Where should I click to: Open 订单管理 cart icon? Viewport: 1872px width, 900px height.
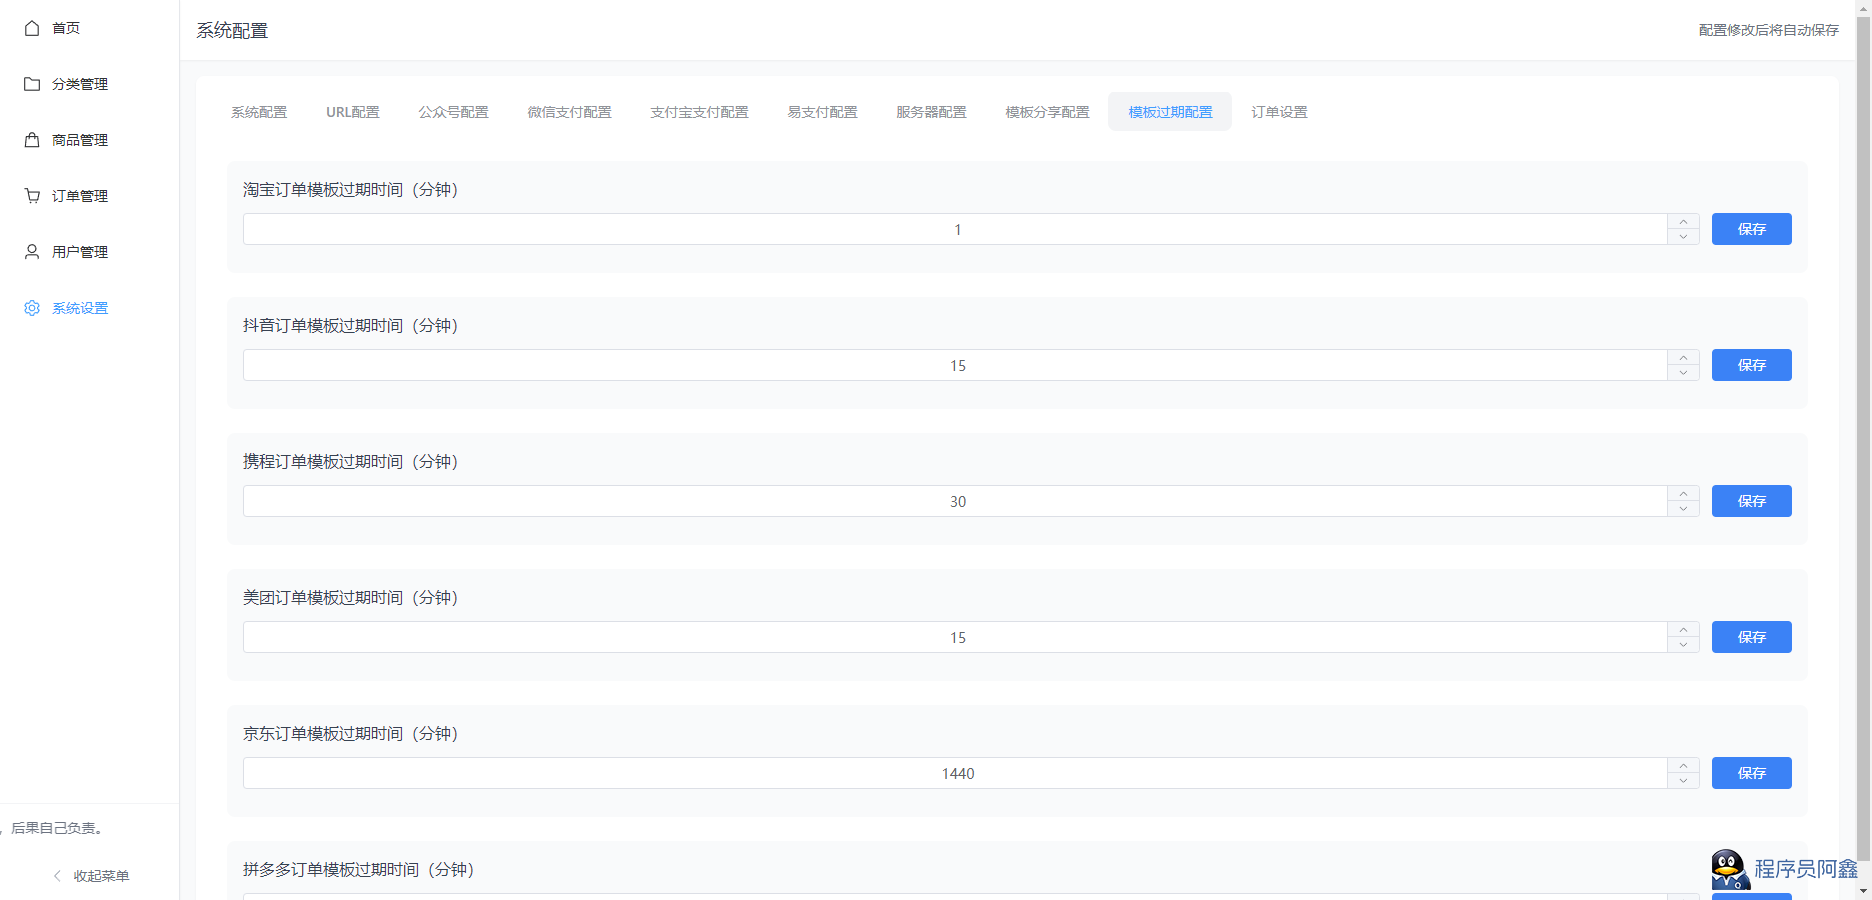pos(32,196)
